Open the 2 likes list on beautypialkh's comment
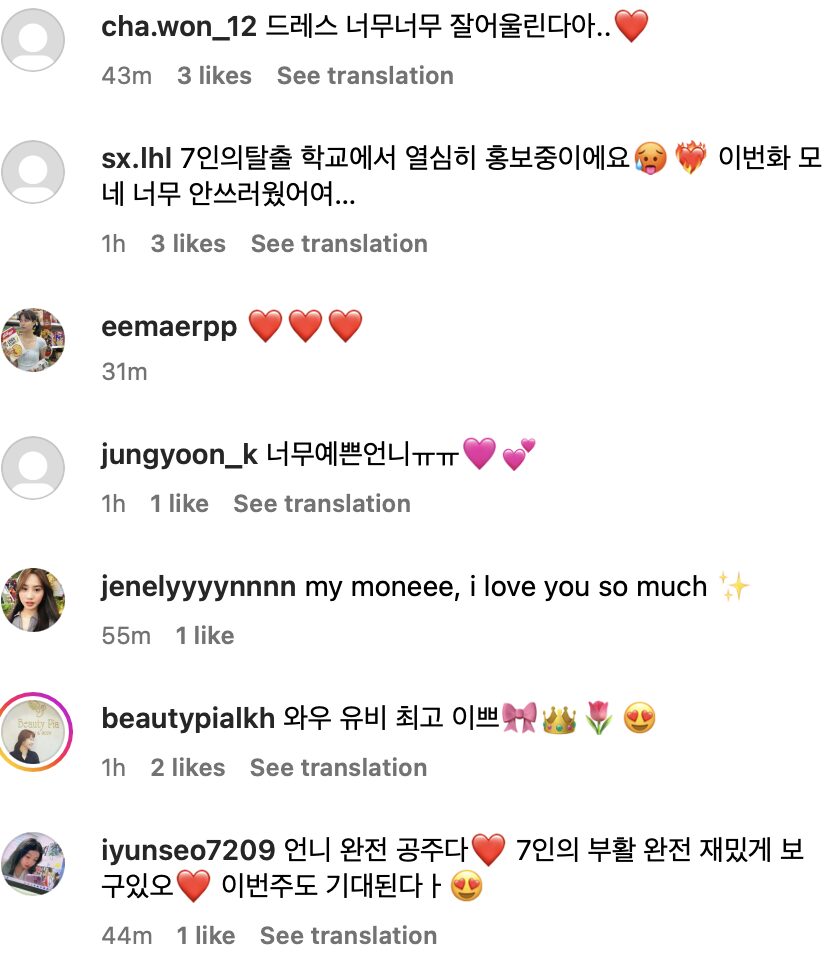 pos(188,768)
